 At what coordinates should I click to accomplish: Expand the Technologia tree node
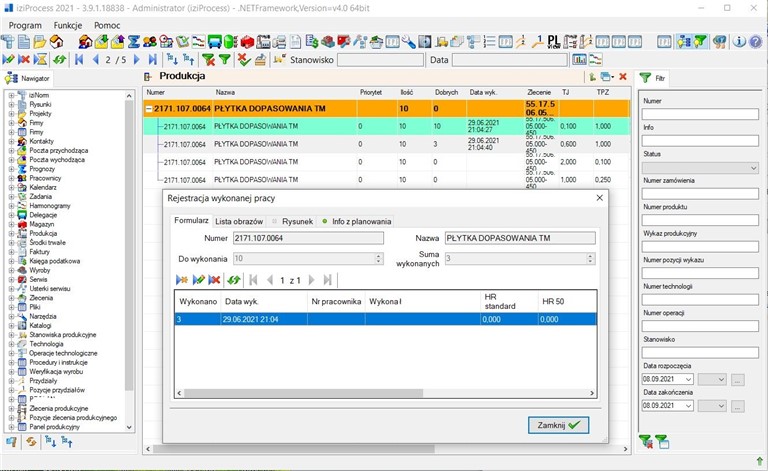11,344
